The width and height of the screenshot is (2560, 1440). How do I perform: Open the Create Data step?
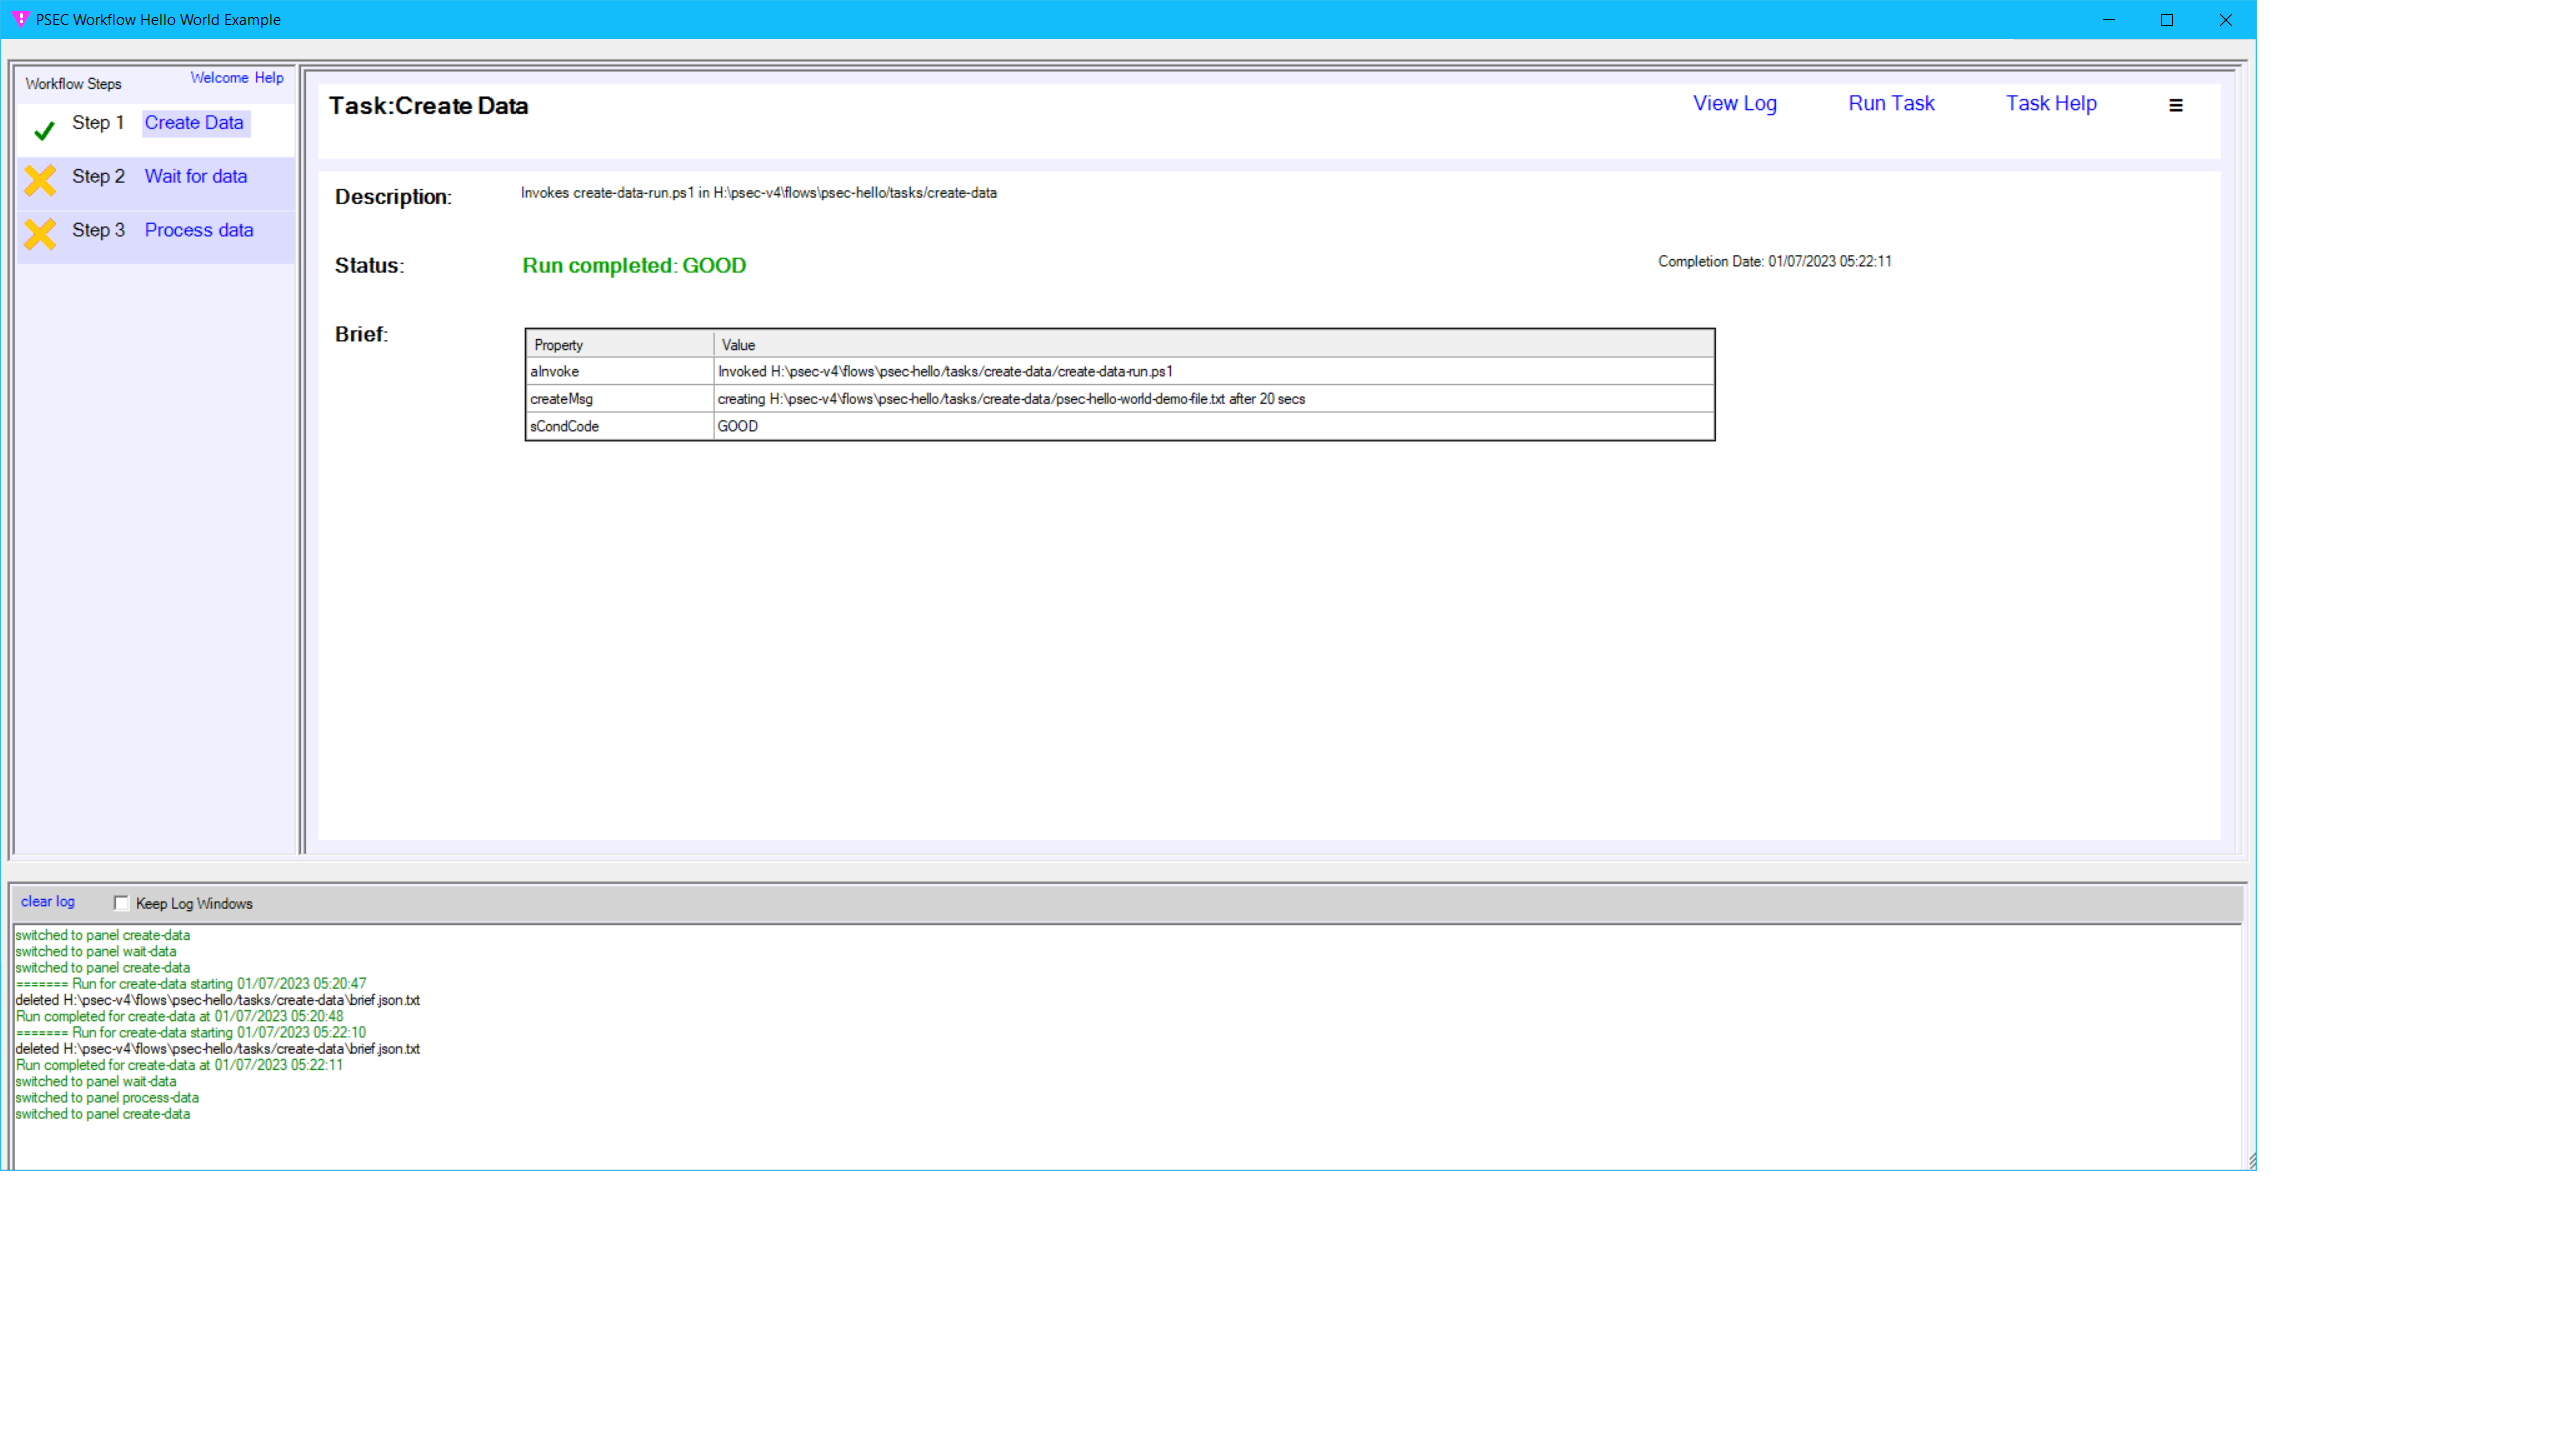(x=194, y=123)
